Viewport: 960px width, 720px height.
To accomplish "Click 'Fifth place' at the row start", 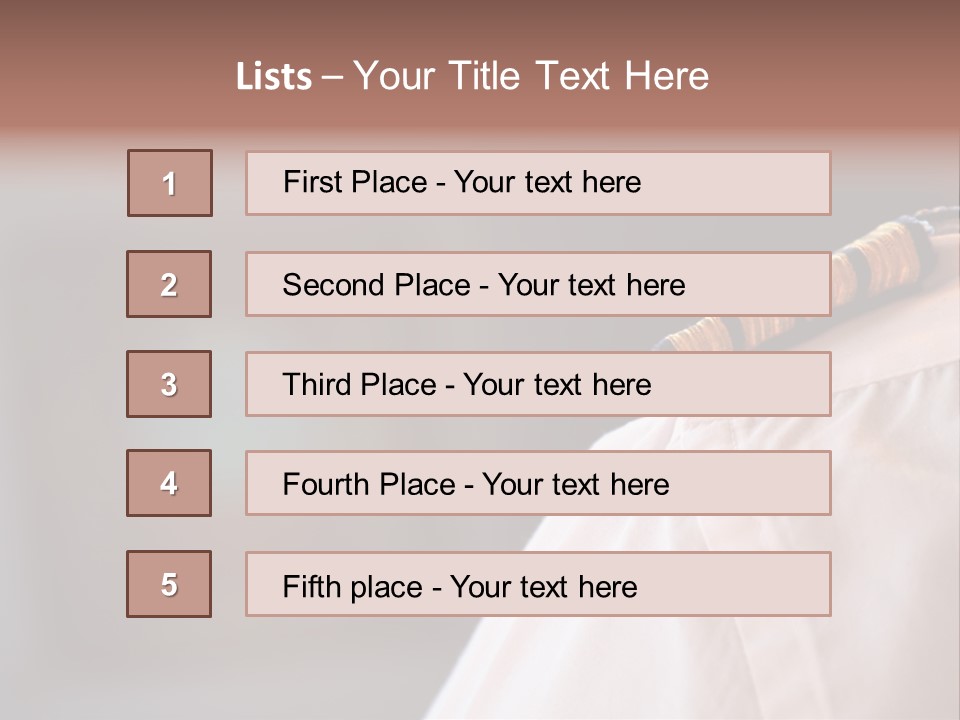I will point(350,586).
